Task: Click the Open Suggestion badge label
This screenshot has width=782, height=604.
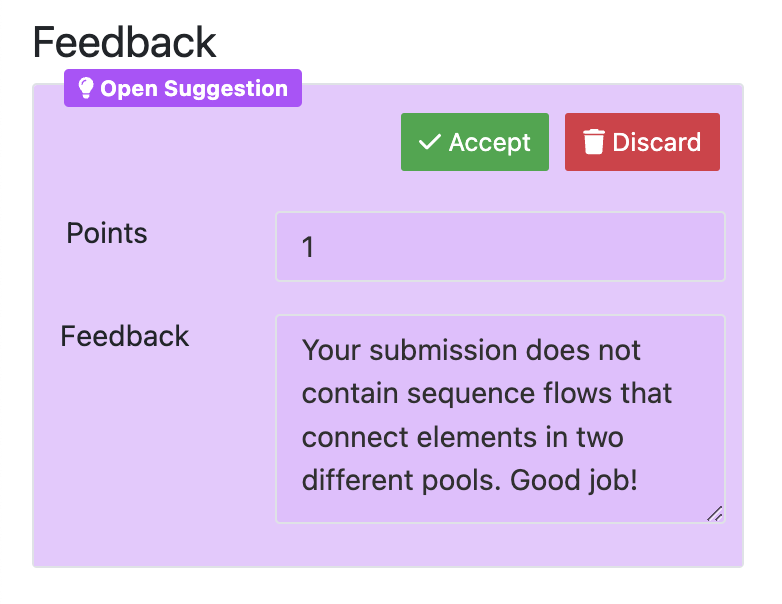Action: click(193, 88)
